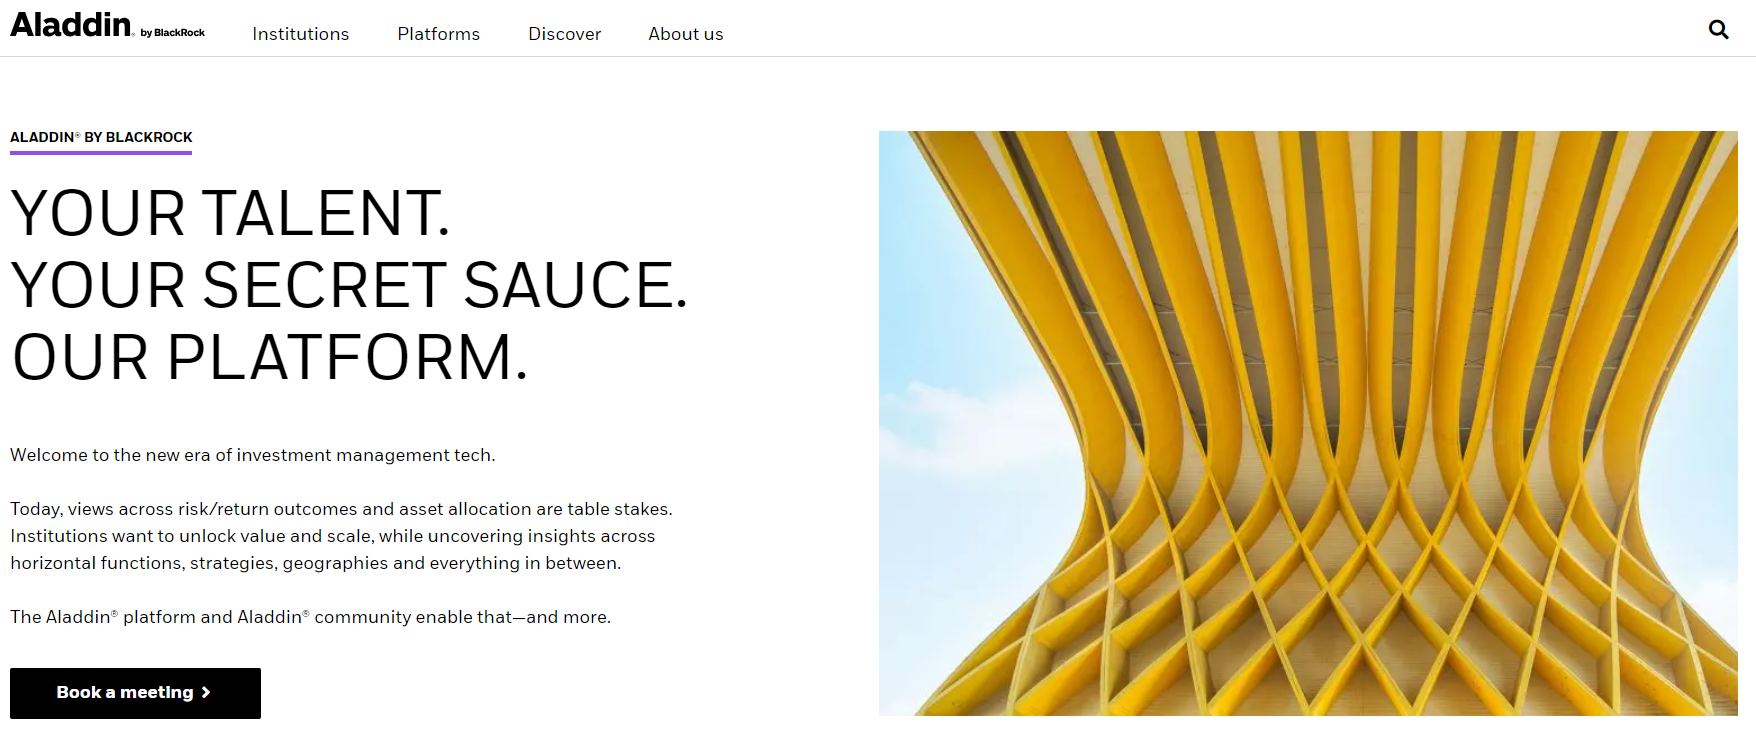Click the ALADDIN BY BLACKROCK section label
Image resolution: width=1756 pixels, height=731 pixels.
click(101, 137)
